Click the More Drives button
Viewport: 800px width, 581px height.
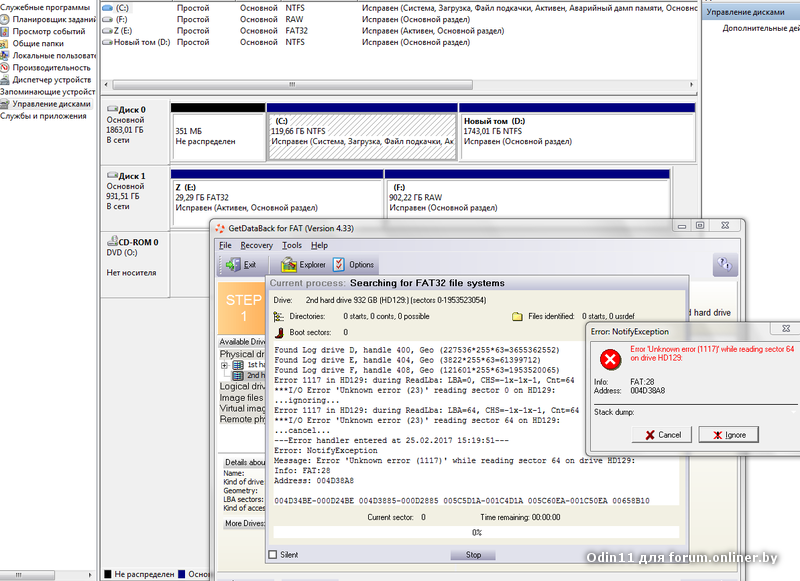(x=242, y=523)
